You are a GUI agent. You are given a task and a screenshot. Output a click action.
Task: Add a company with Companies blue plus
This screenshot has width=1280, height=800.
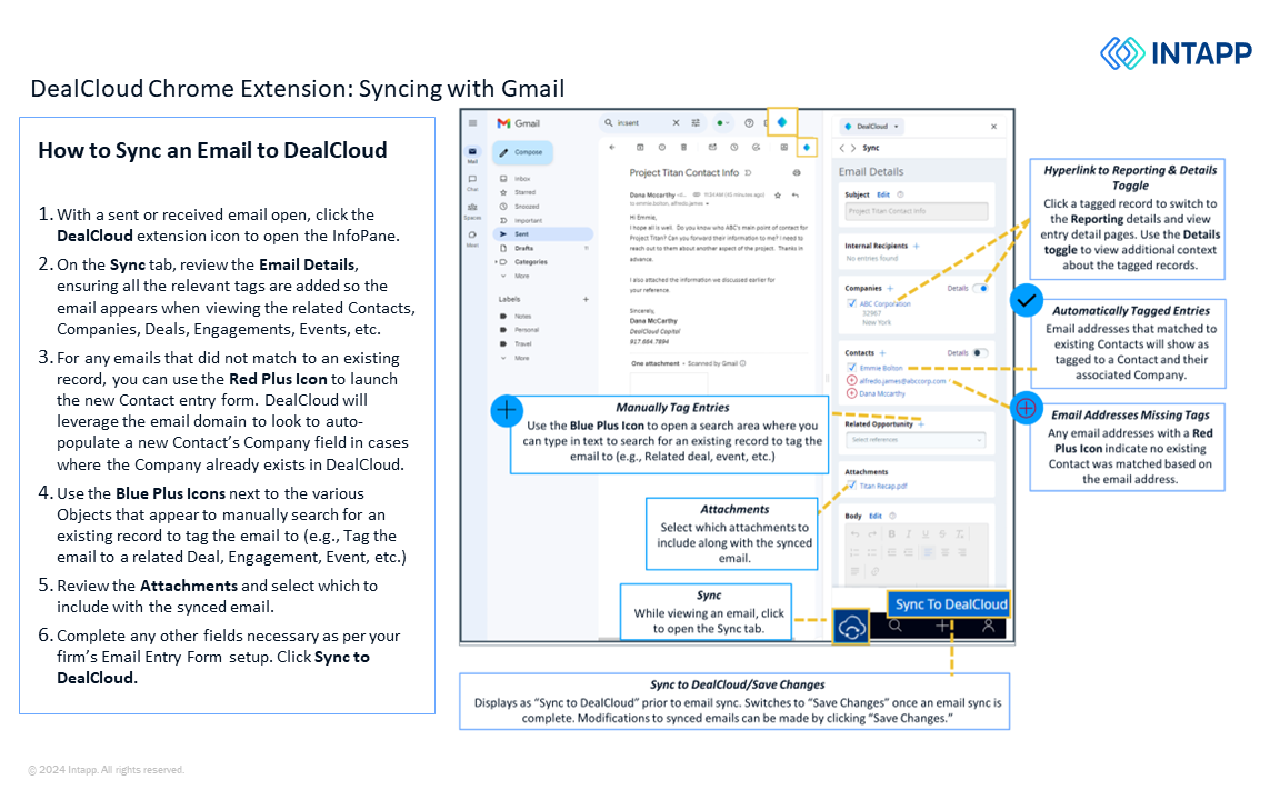coord(890,288)
